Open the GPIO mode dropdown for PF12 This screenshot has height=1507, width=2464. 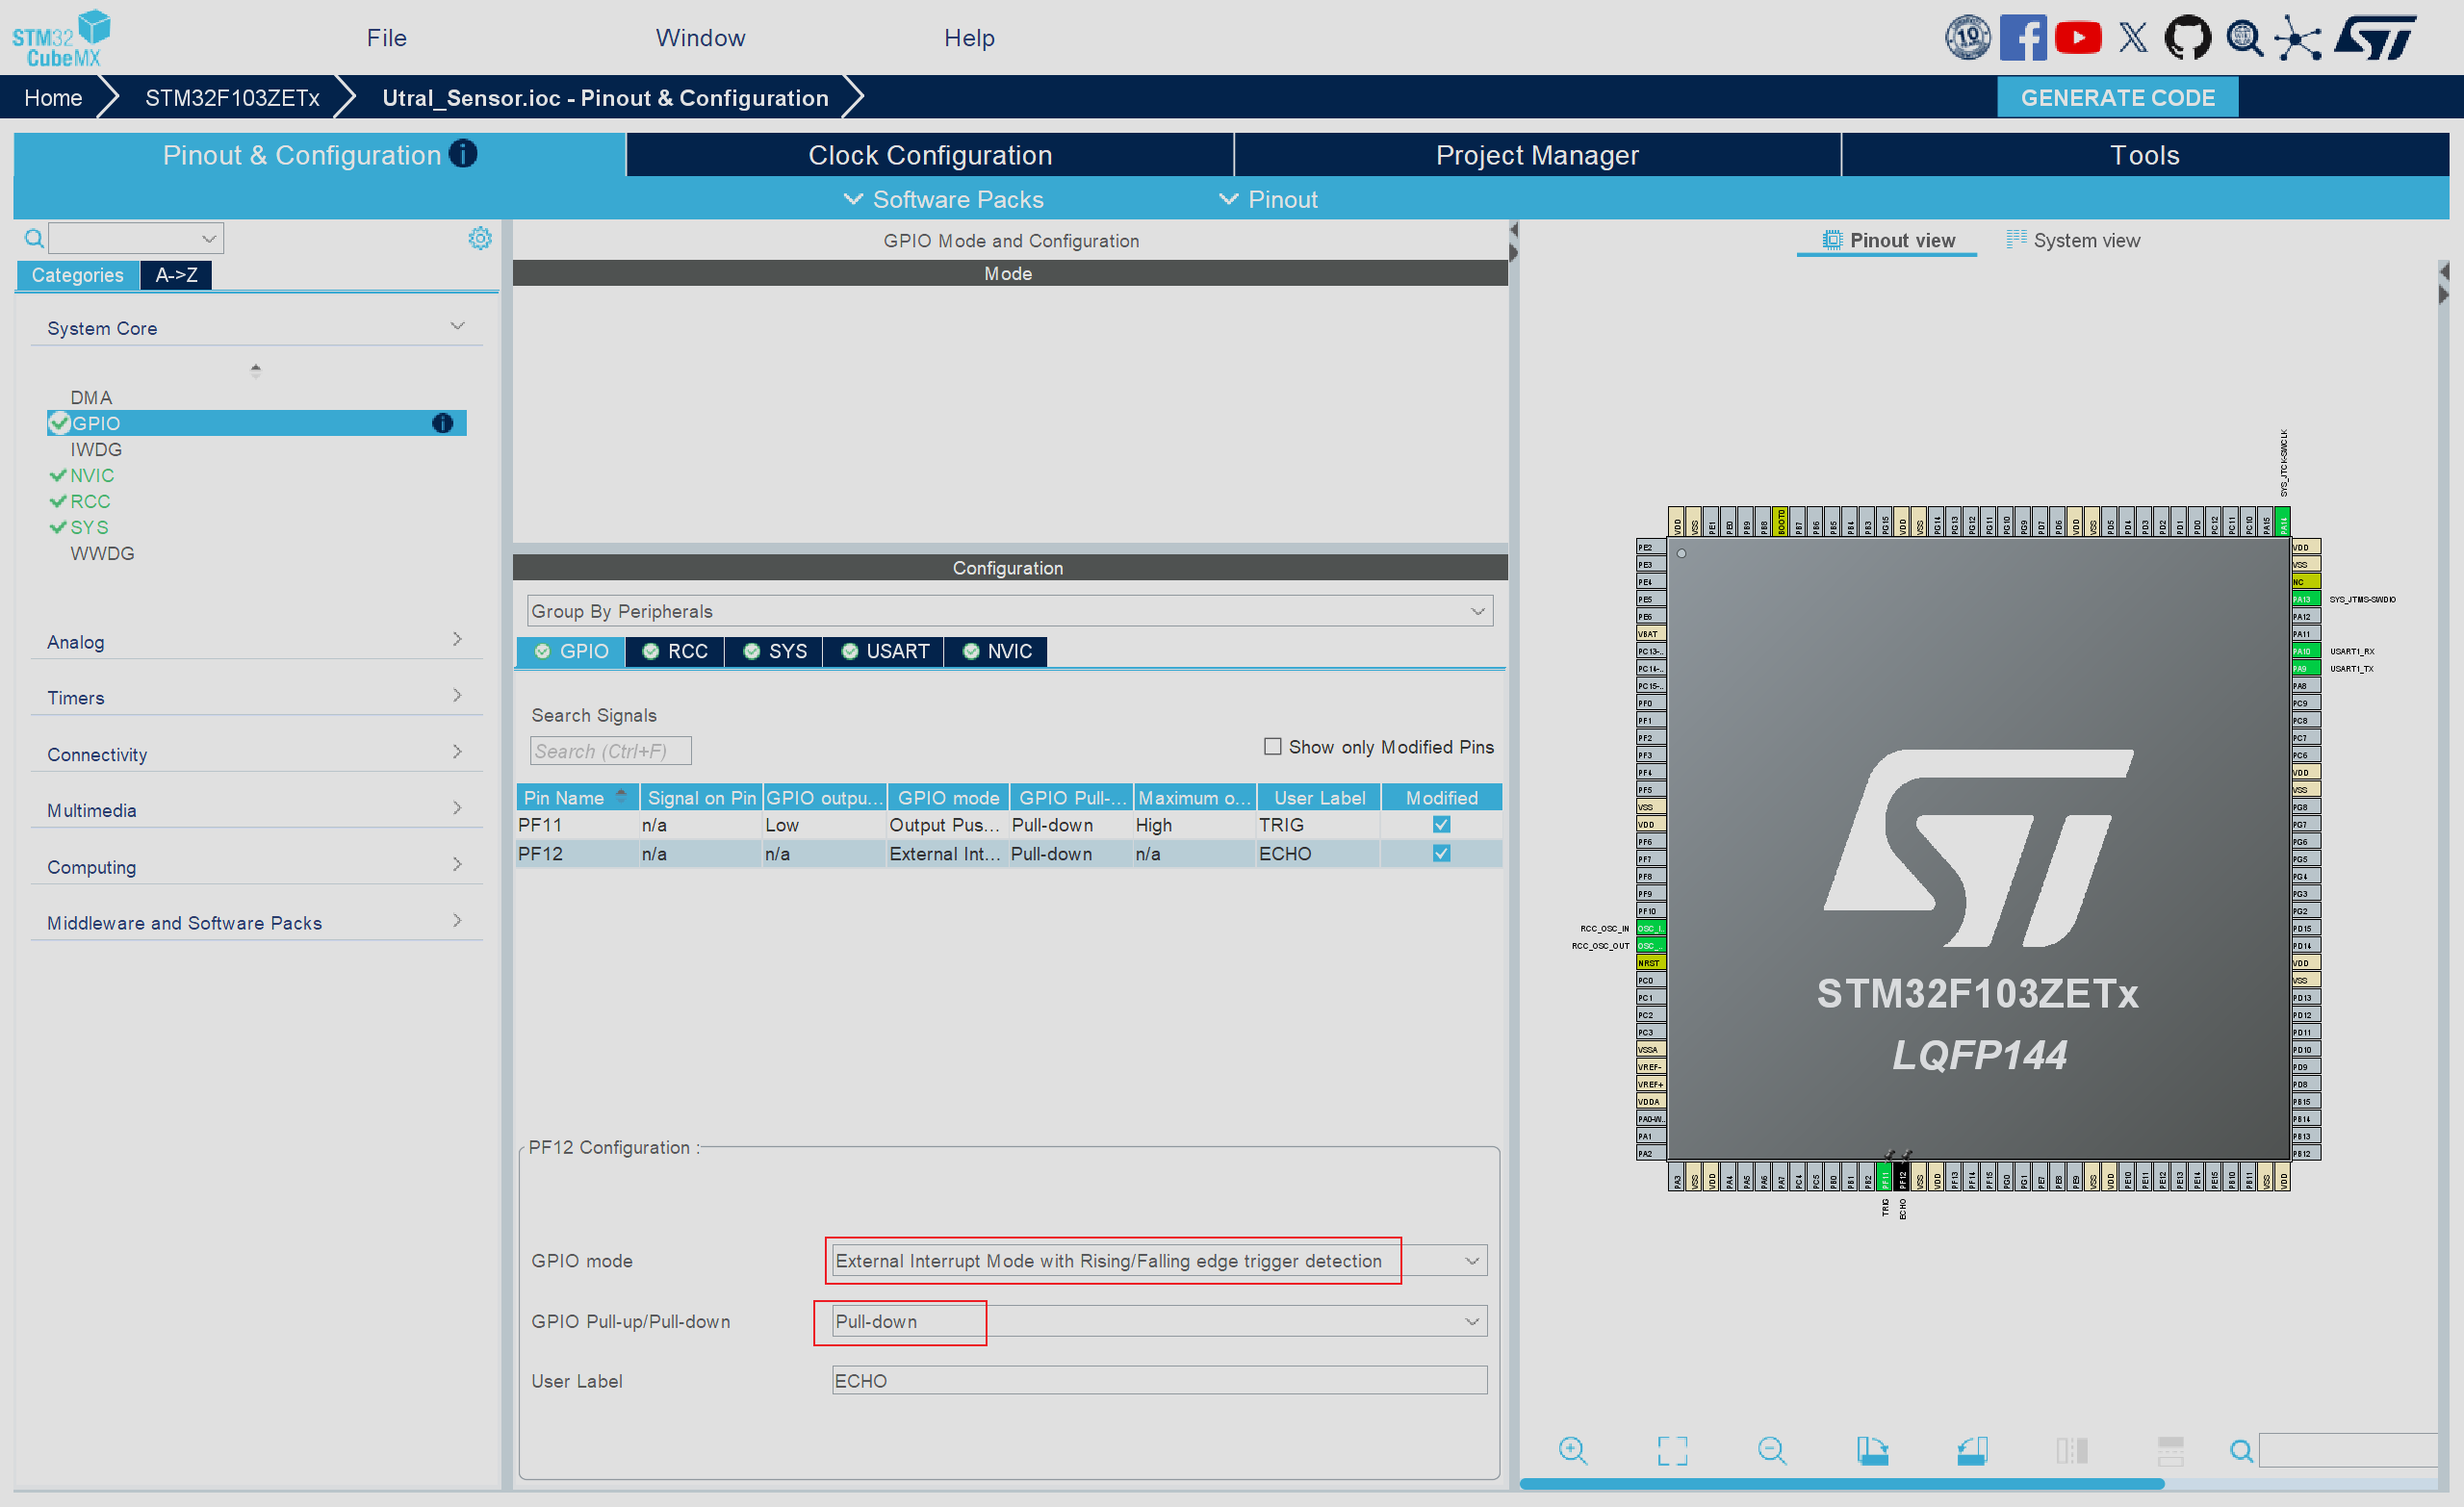(1159, 1260)
